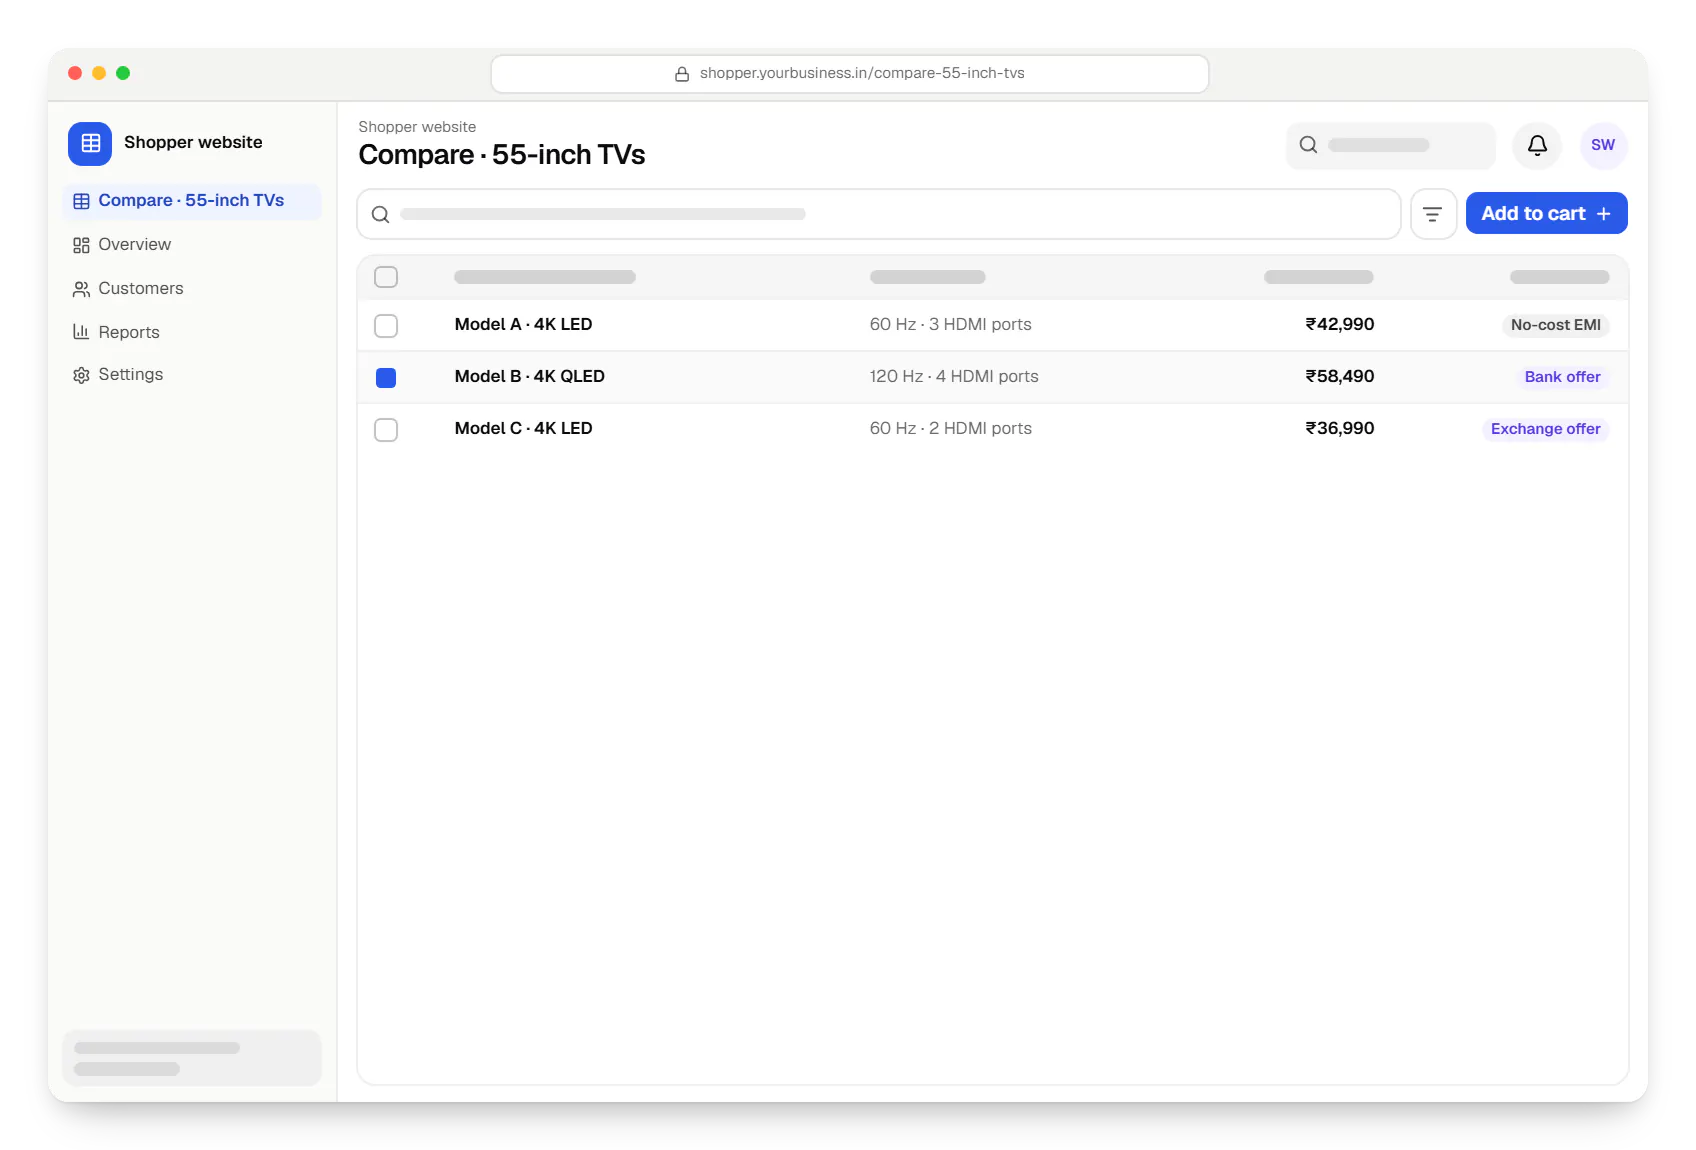Click the ₹42,990 price
Image resolution: width=1696 pixels, height=1150 pixels.
click(1339, 325)
